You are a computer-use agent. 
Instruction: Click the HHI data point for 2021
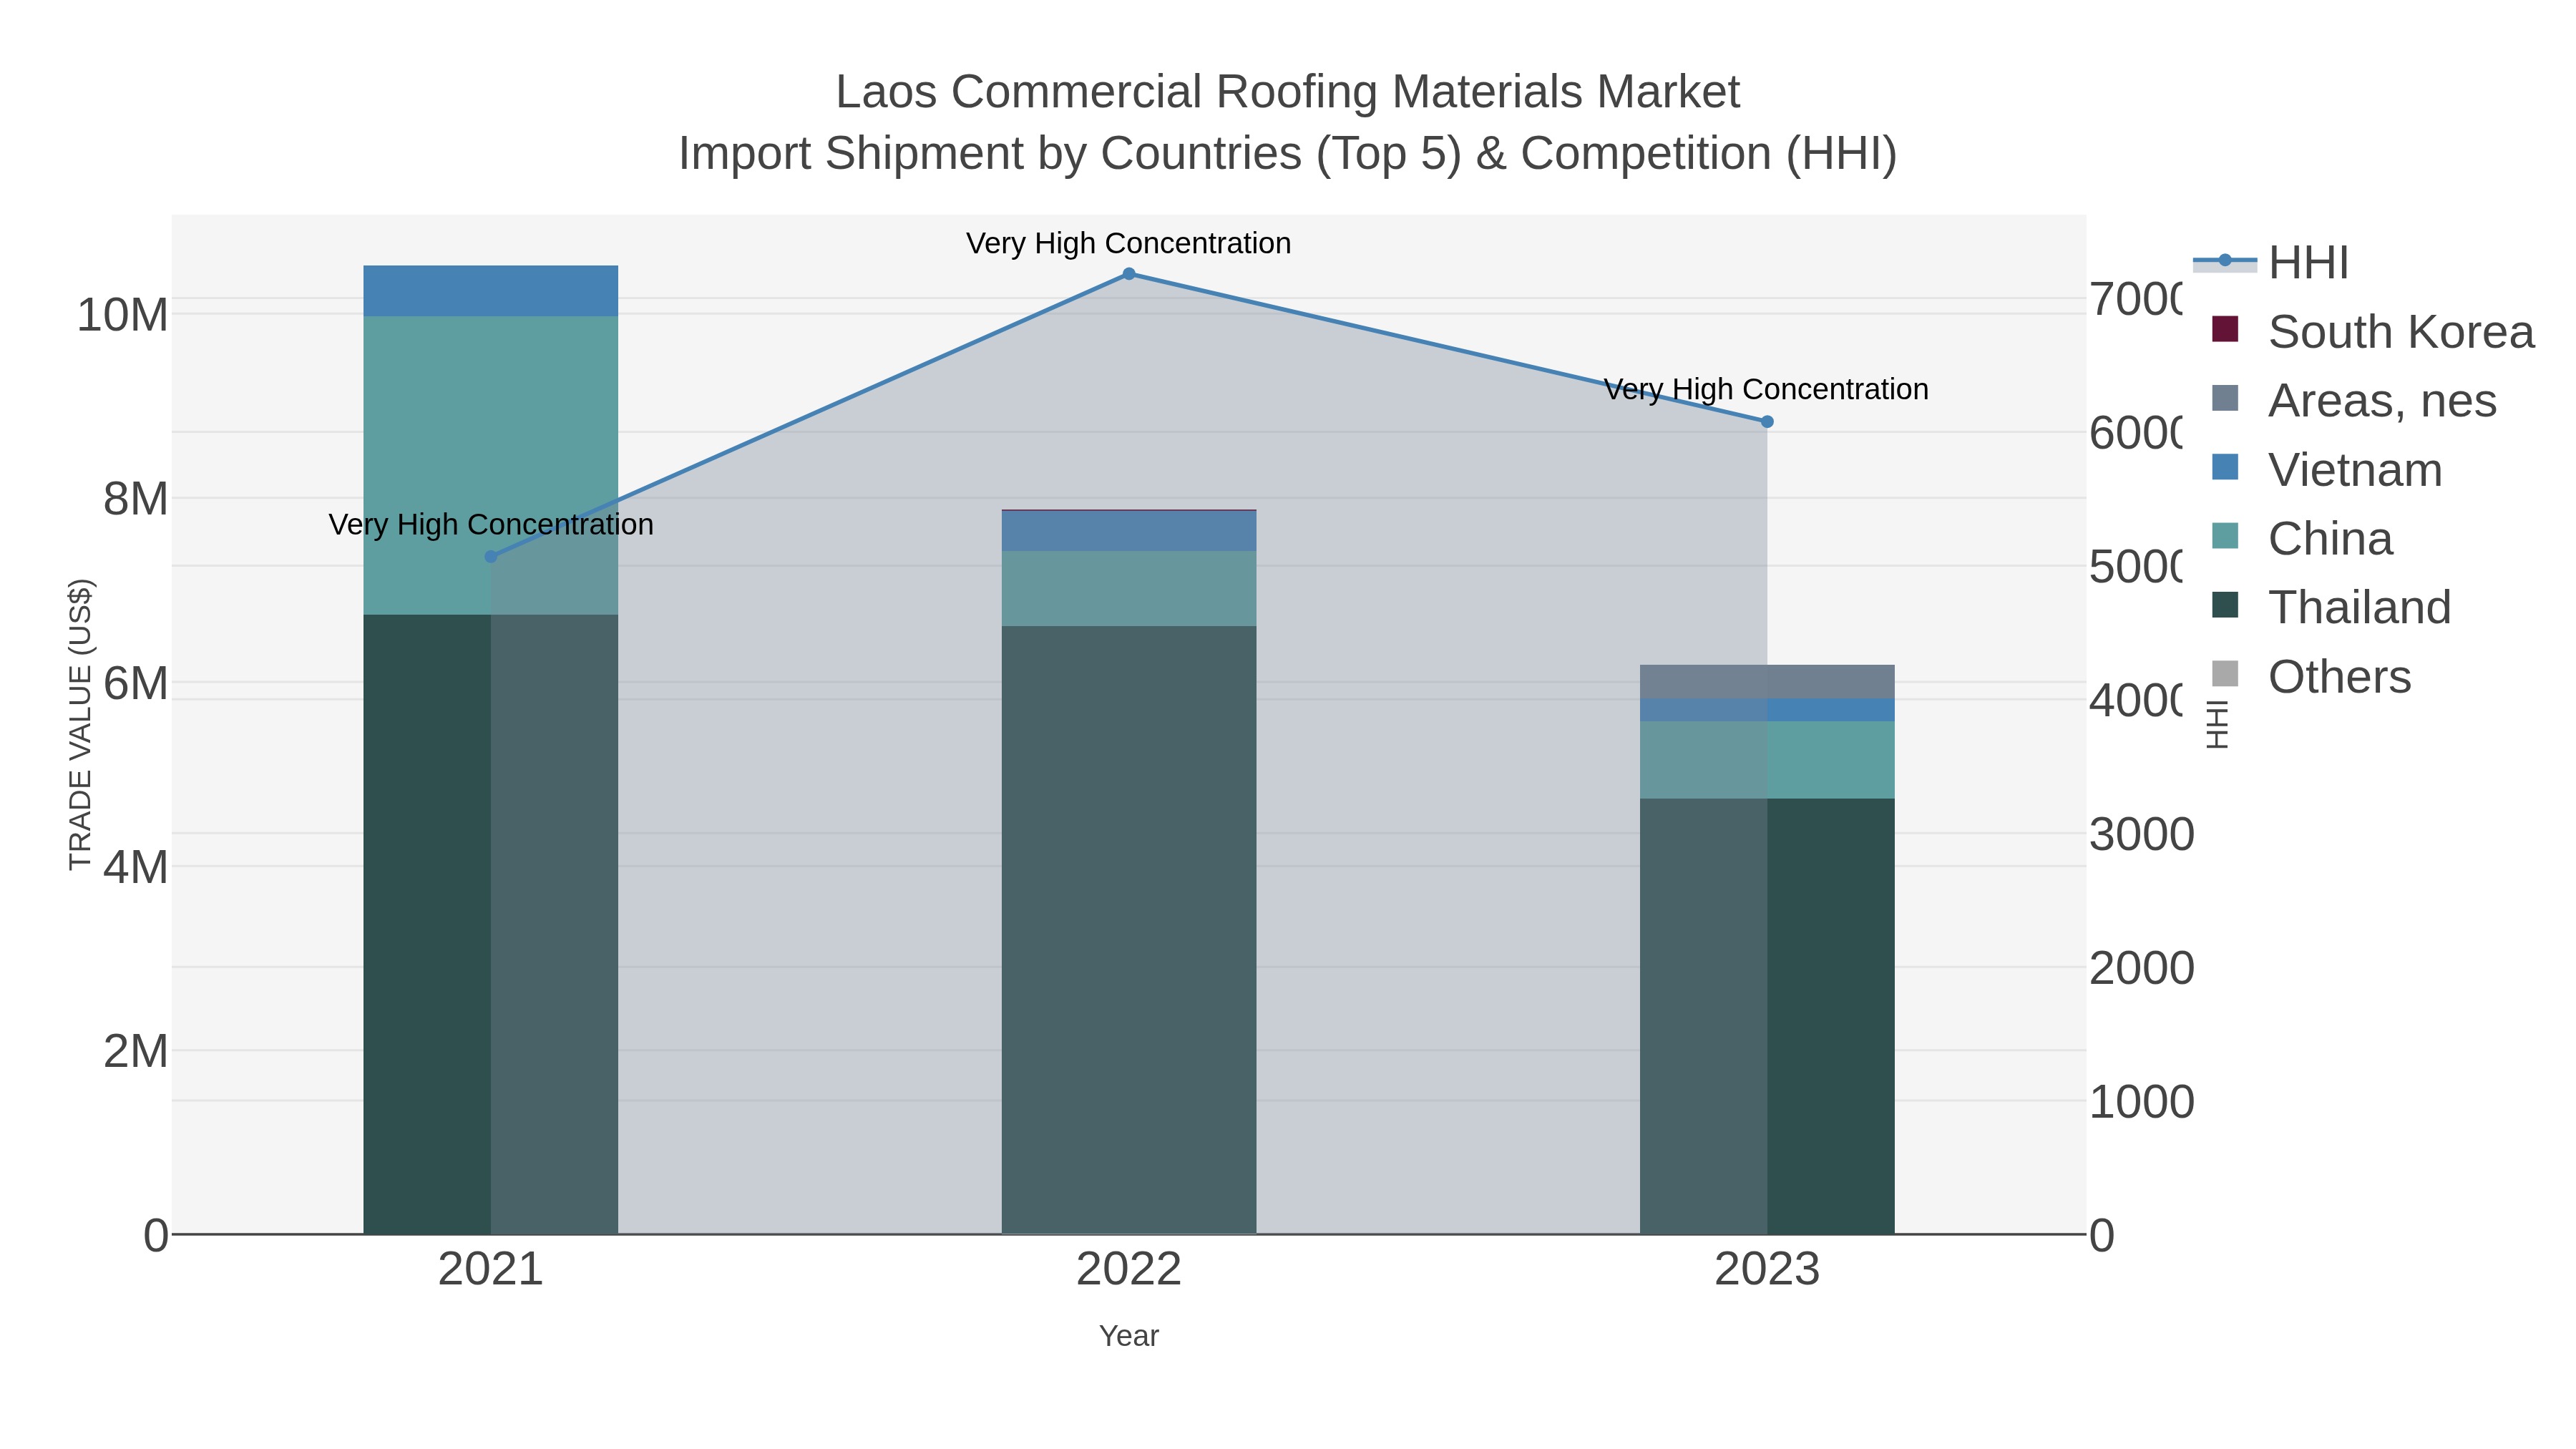tap(490, 557)
